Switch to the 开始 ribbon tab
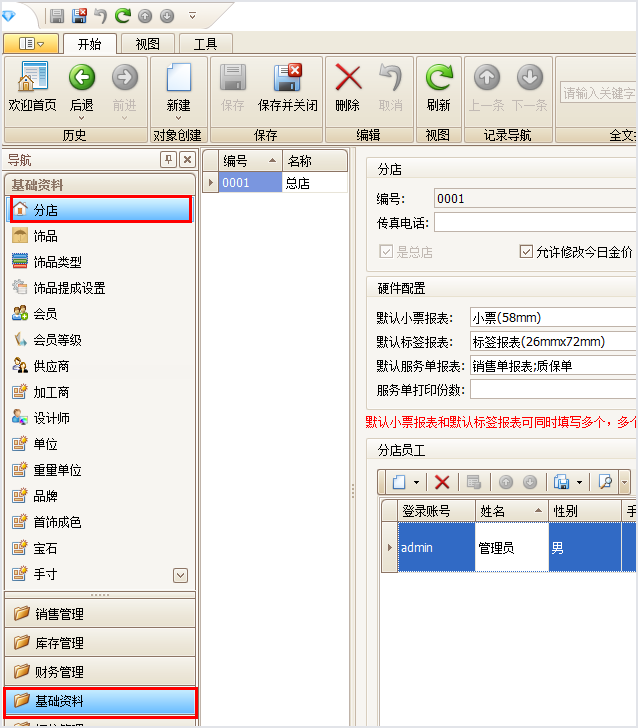This screenshot has height=728, width=638. (x=90, y=44)
